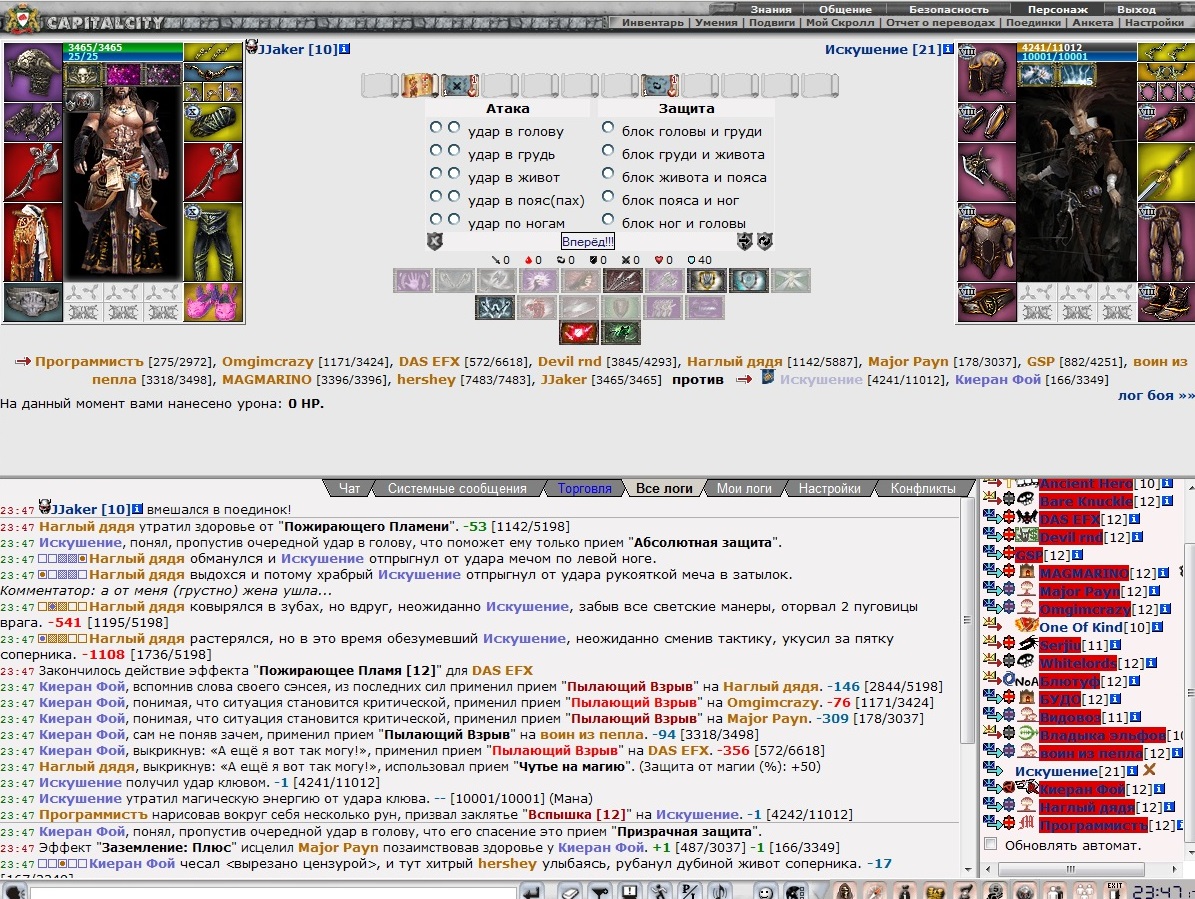Image resolution: width=1195 pixels, height=899 pixels.
Task: Click shield icon with opposite arrows
Action: 745,242
